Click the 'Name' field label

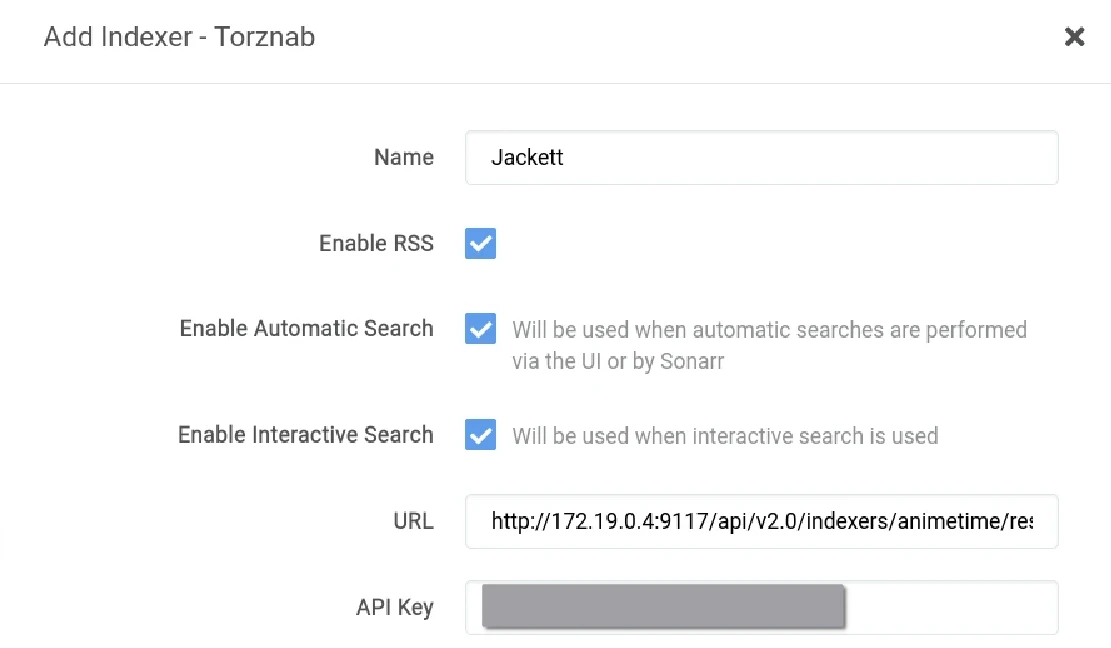pos(403,158)
